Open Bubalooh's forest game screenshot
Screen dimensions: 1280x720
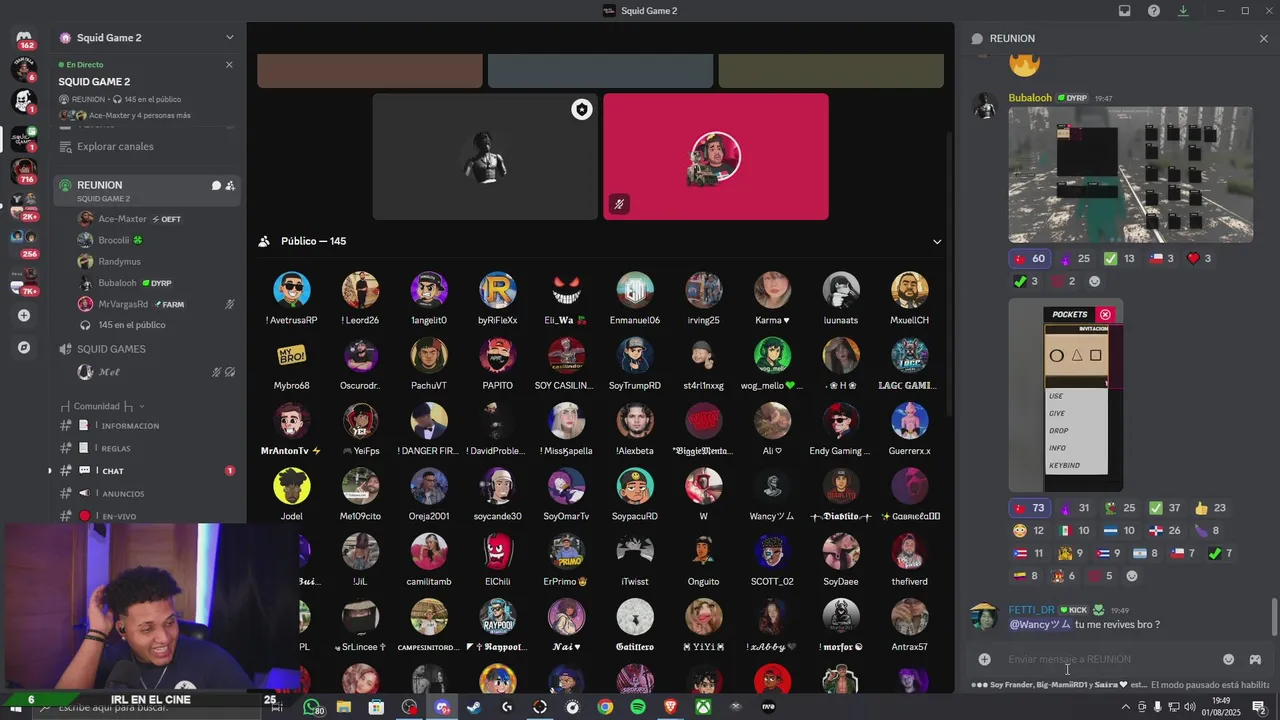click(x=1130, y=175)
